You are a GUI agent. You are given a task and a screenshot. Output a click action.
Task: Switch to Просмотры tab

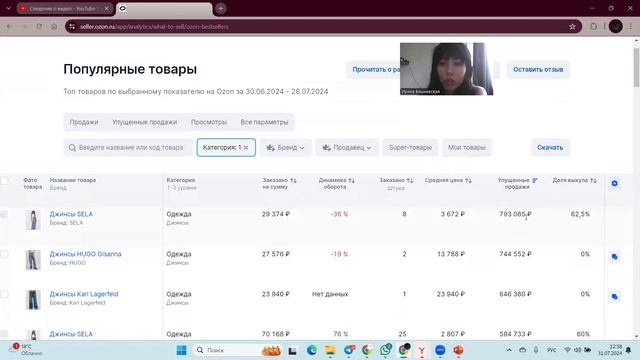tap(209, 122)
